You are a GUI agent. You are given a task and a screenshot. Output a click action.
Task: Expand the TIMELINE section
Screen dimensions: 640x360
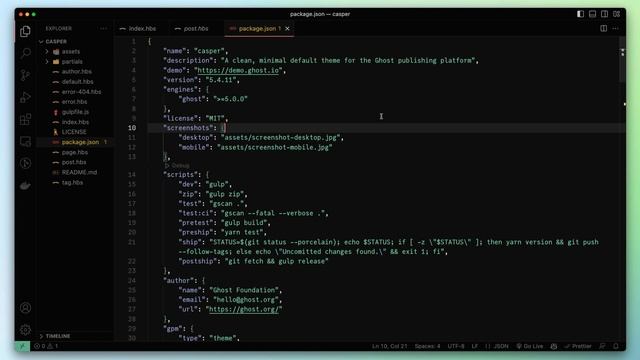58,336
